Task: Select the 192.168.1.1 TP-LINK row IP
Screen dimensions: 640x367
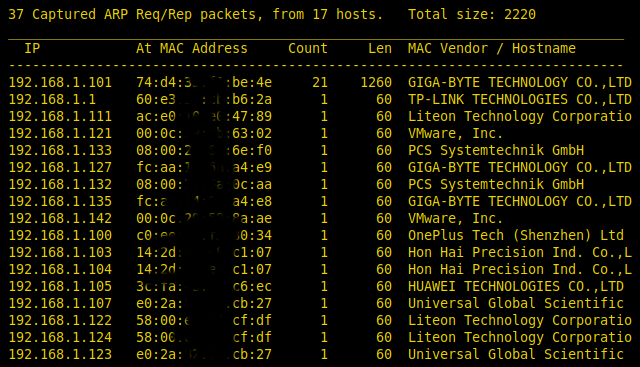Action: tap(52, 100)
